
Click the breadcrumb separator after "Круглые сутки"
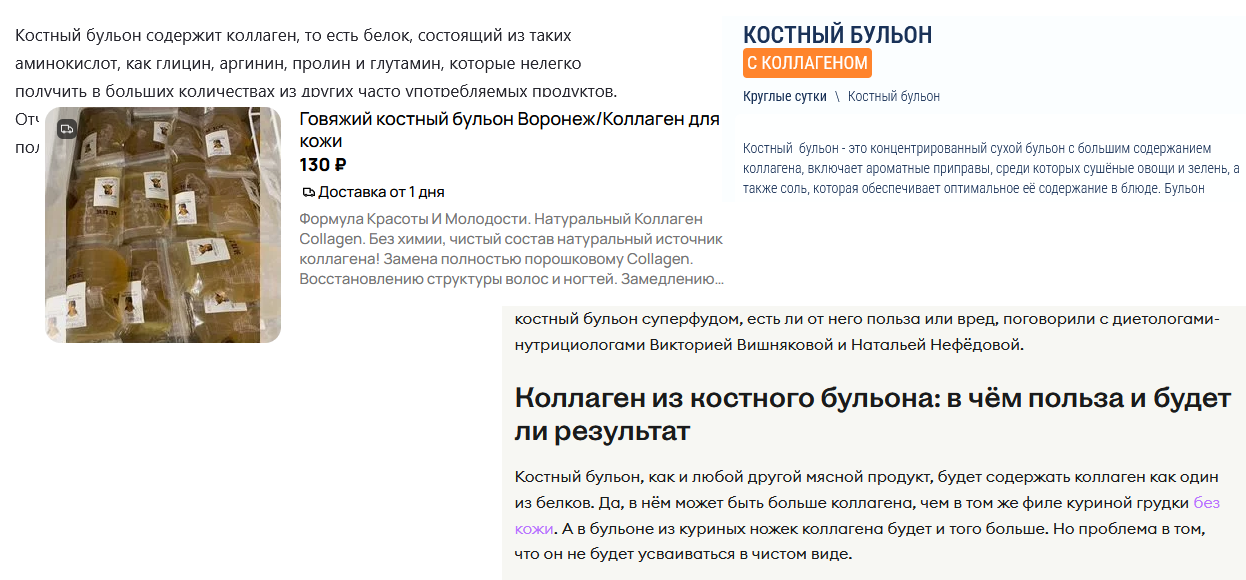coord(837,97)
